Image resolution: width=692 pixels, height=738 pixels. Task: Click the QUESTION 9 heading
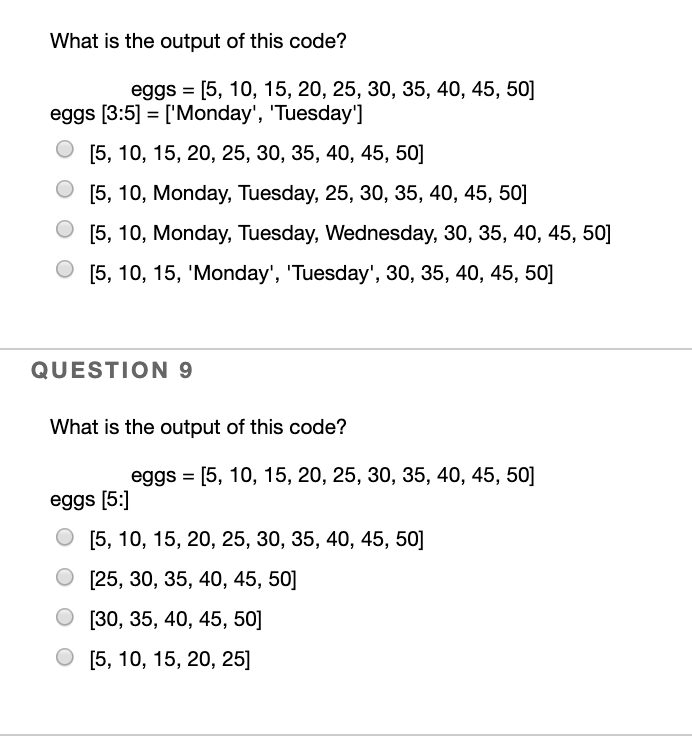[112, 370]
